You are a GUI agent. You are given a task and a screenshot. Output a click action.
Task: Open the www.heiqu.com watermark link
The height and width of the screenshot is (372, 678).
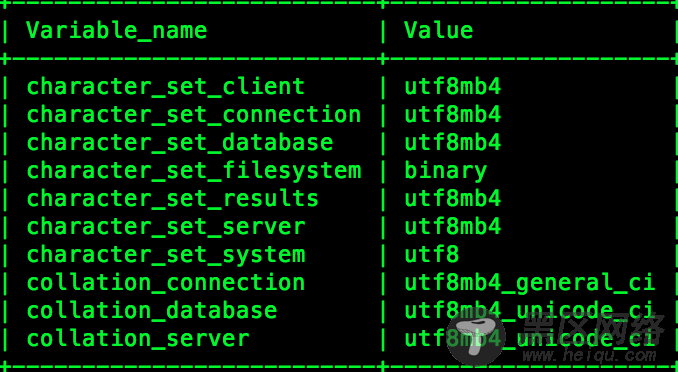[589, 356]
